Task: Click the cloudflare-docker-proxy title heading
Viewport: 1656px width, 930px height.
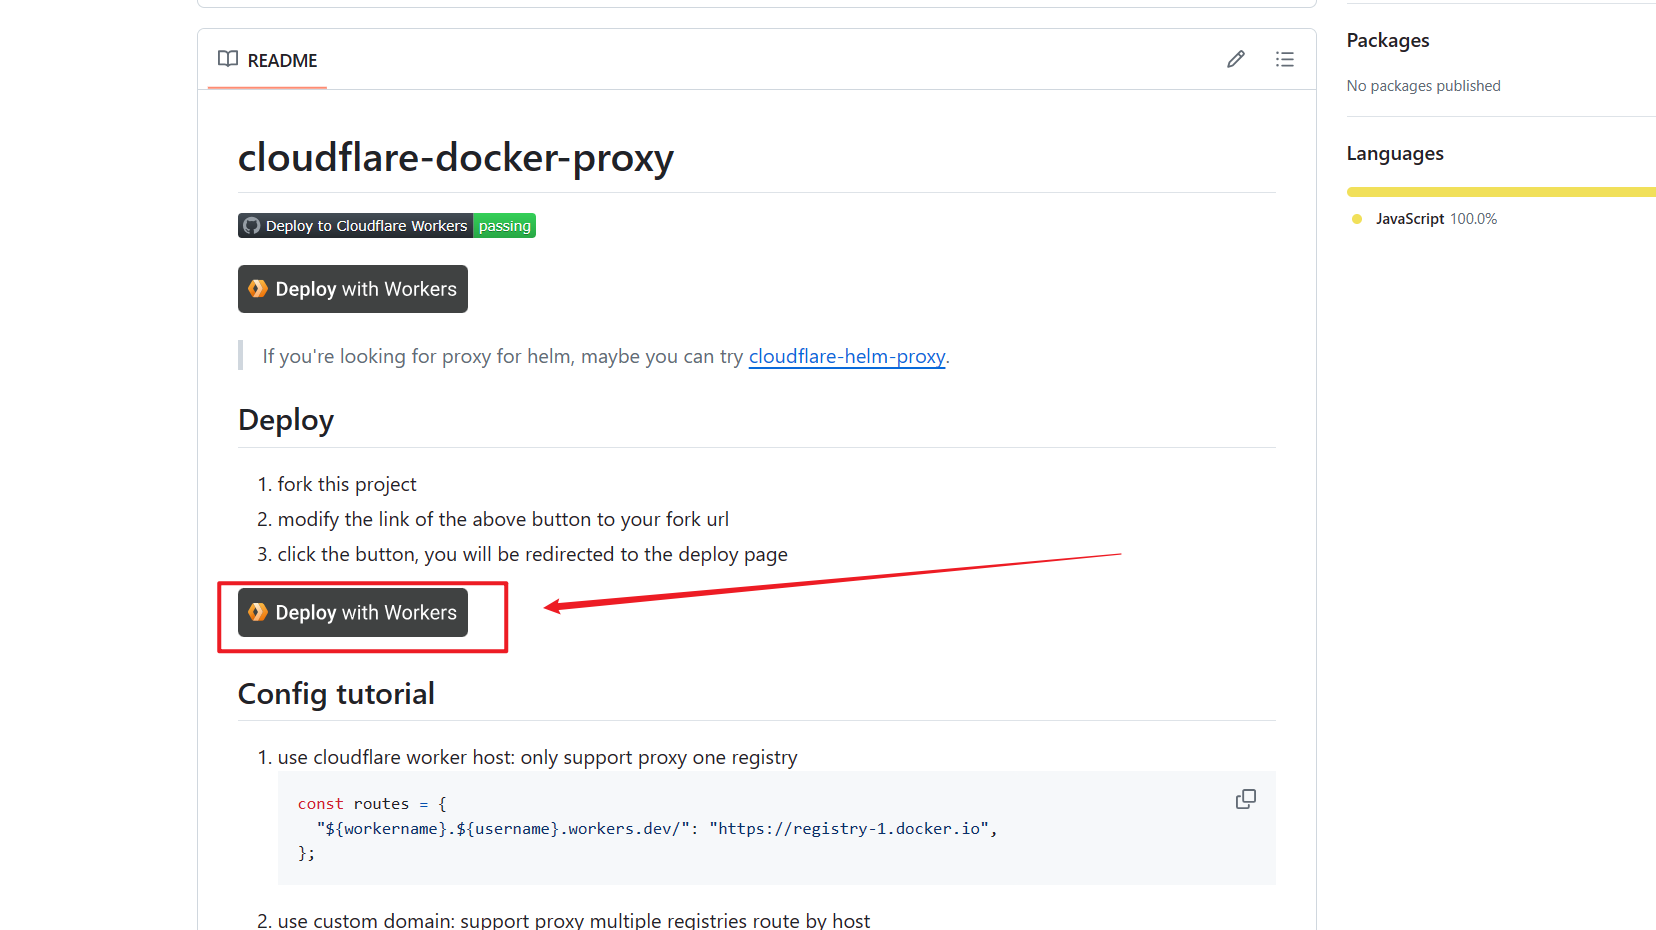Action: coord(456,157)
